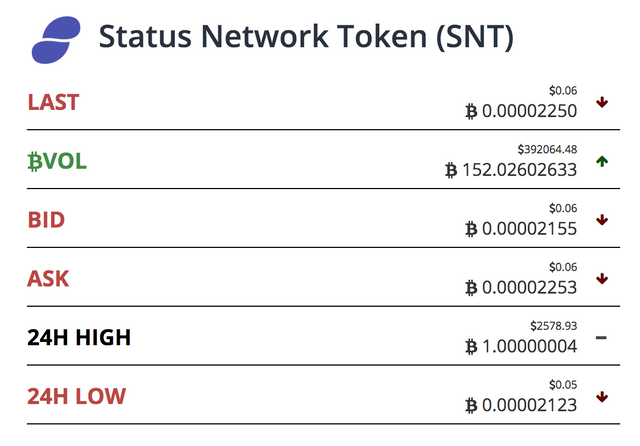
Task: Click the 1.00000004 24H high value
Action: point(530,346)
